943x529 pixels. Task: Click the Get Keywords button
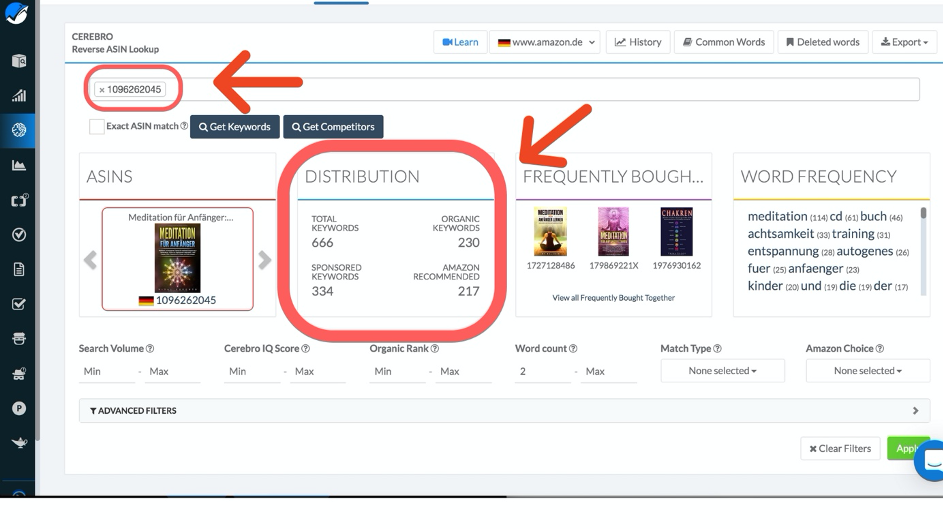pos(235,127)
